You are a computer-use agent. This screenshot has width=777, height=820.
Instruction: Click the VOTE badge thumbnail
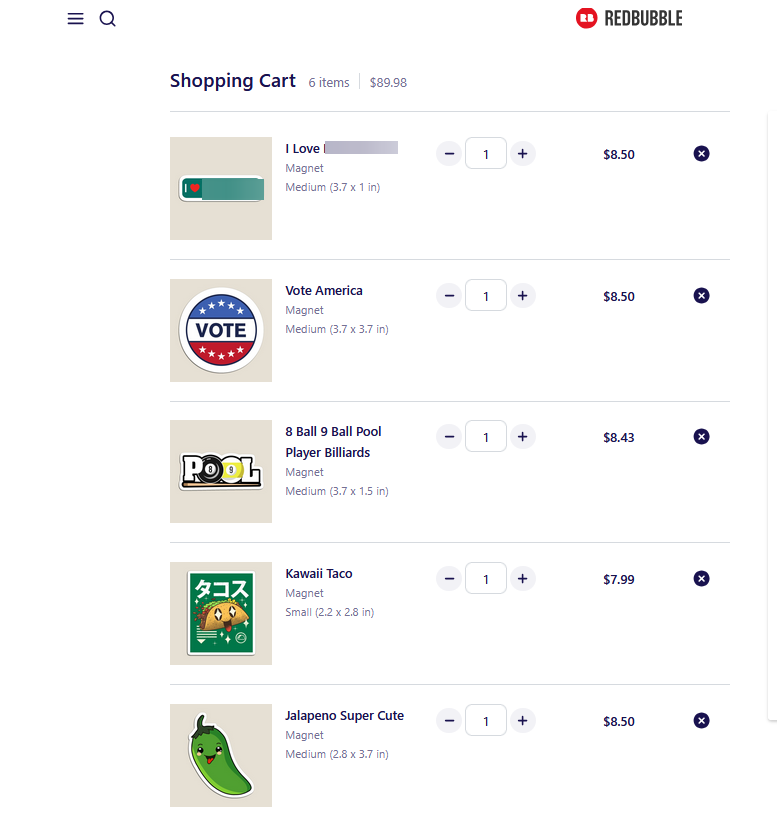pos(221,330)
